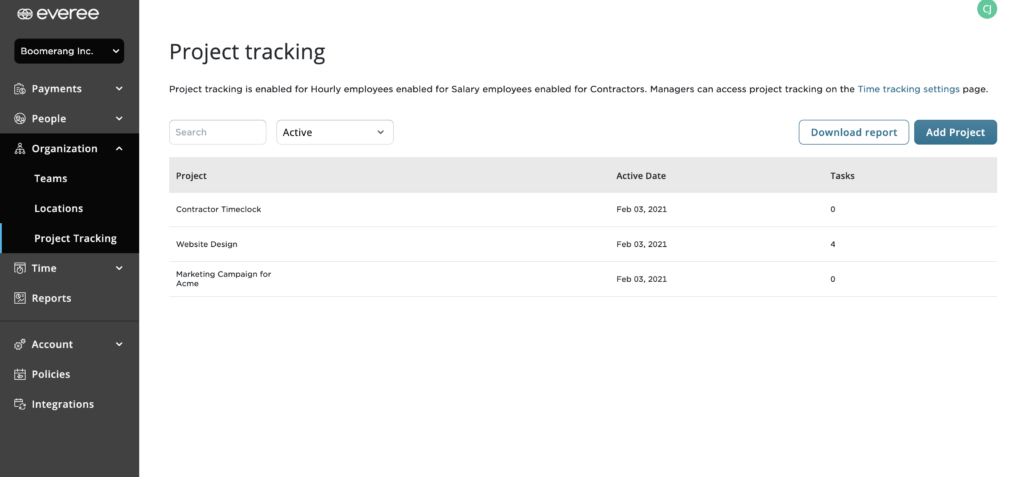Click the Payments sidebar icon
This screenshot has width=1024, height=477.
tap(20, 89)
